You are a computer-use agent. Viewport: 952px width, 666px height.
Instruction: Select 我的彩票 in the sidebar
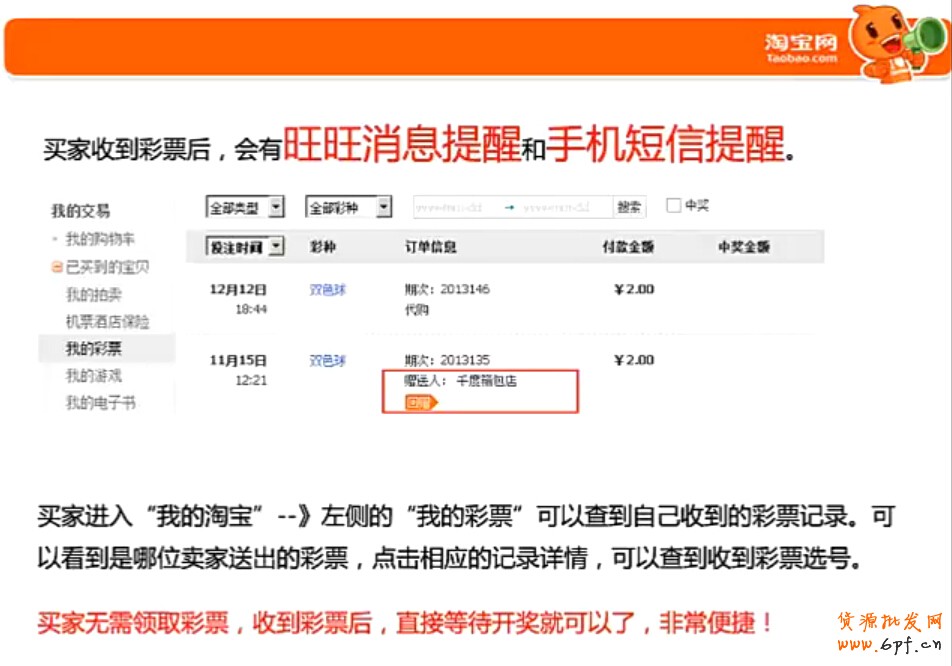coord(94,349)
